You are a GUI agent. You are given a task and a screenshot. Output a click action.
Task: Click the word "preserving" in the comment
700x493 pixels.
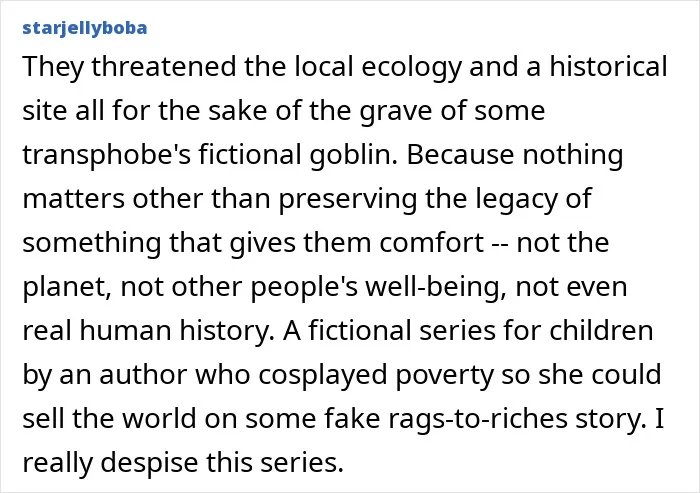coord(347,199)
